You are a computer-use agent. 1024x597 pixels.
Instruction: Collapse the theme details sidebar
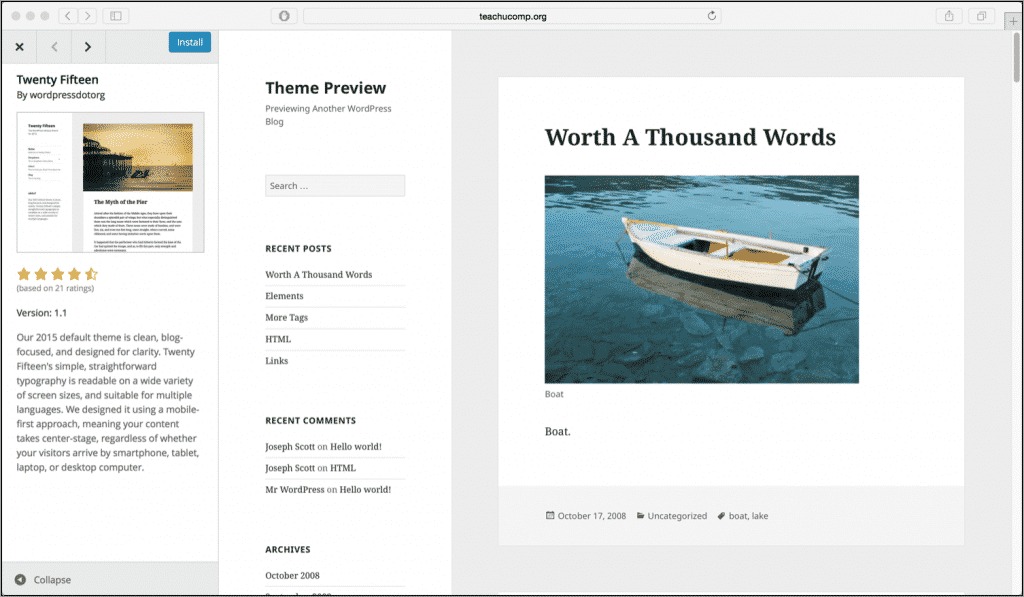(x=43, y=579)
